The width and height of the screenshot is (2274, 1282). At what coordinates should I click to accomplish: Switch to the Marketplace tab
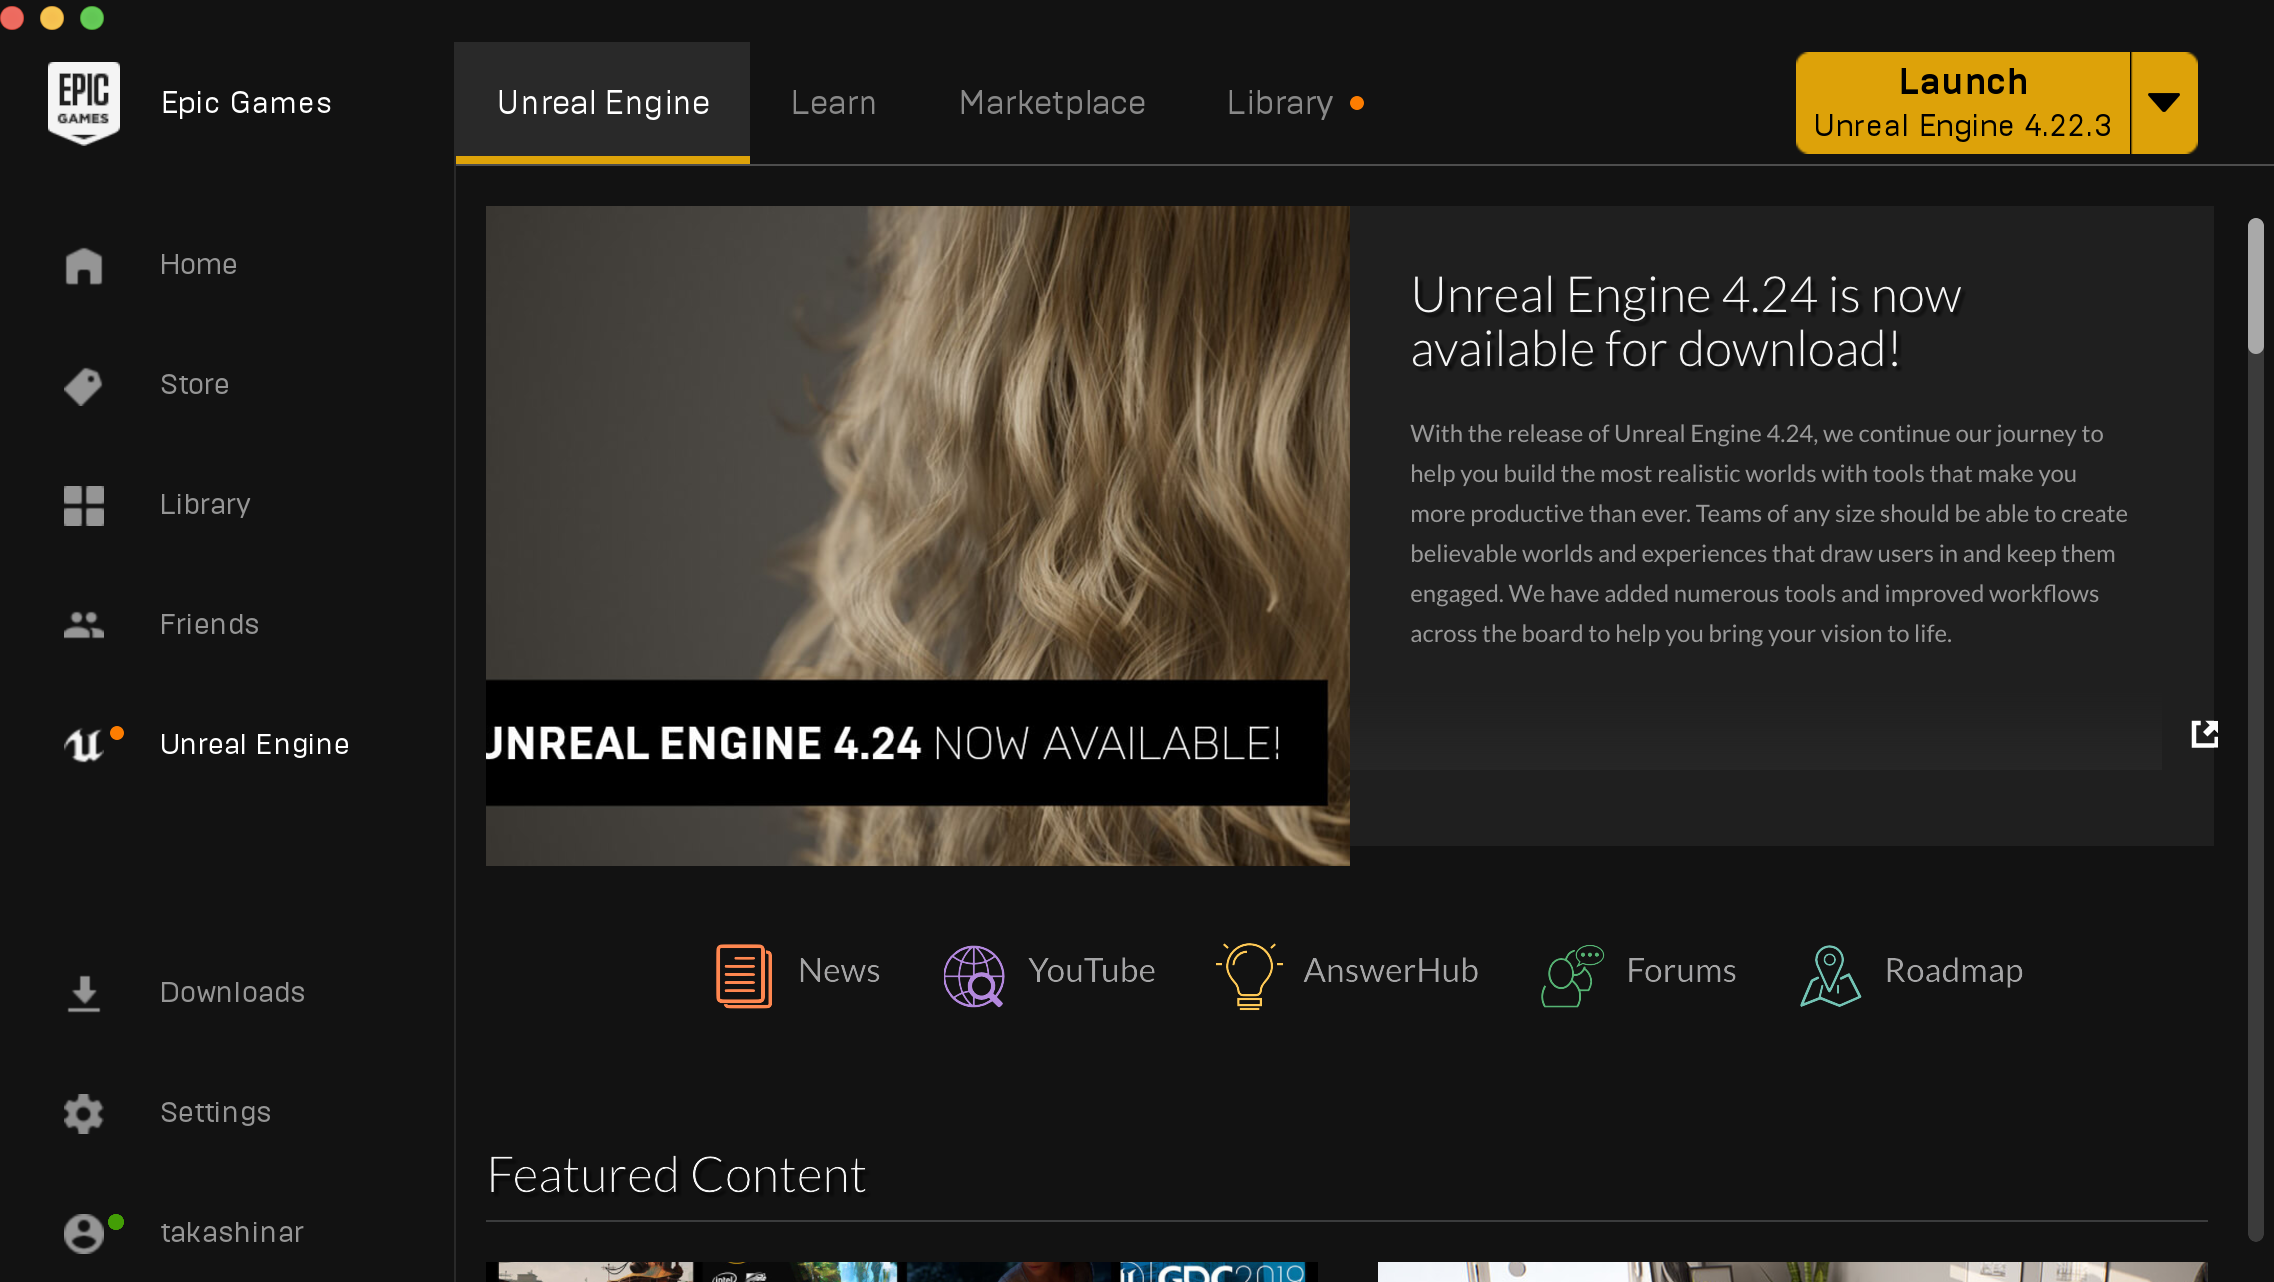1052,103
